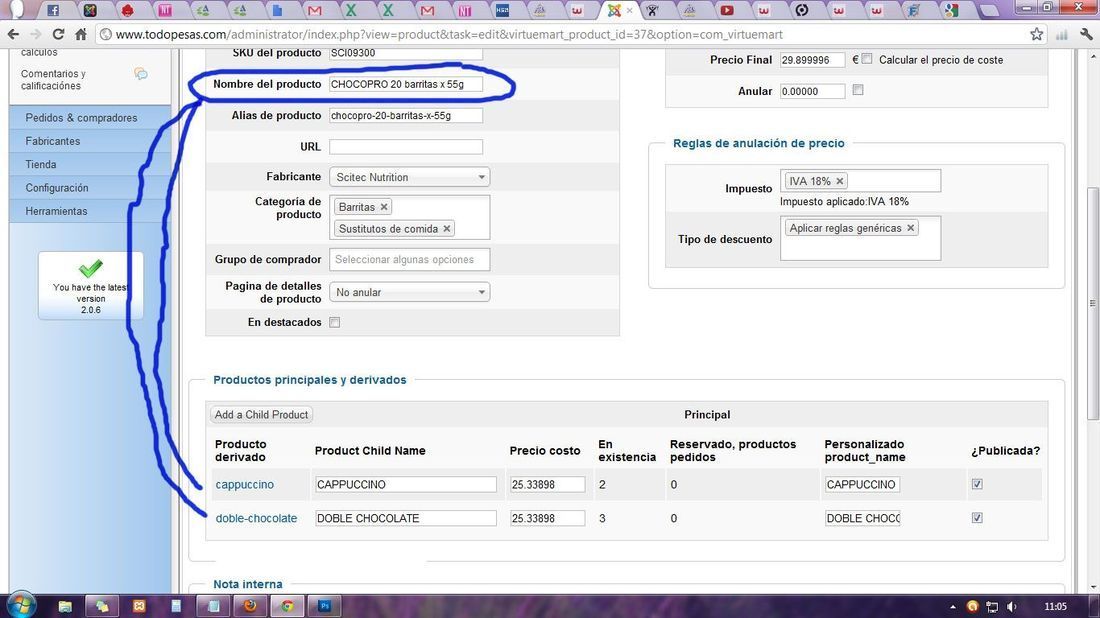Open Comentarios y calificaciones sidebar link
This screenshot has height=618, width=1100.
coord(53,80)
